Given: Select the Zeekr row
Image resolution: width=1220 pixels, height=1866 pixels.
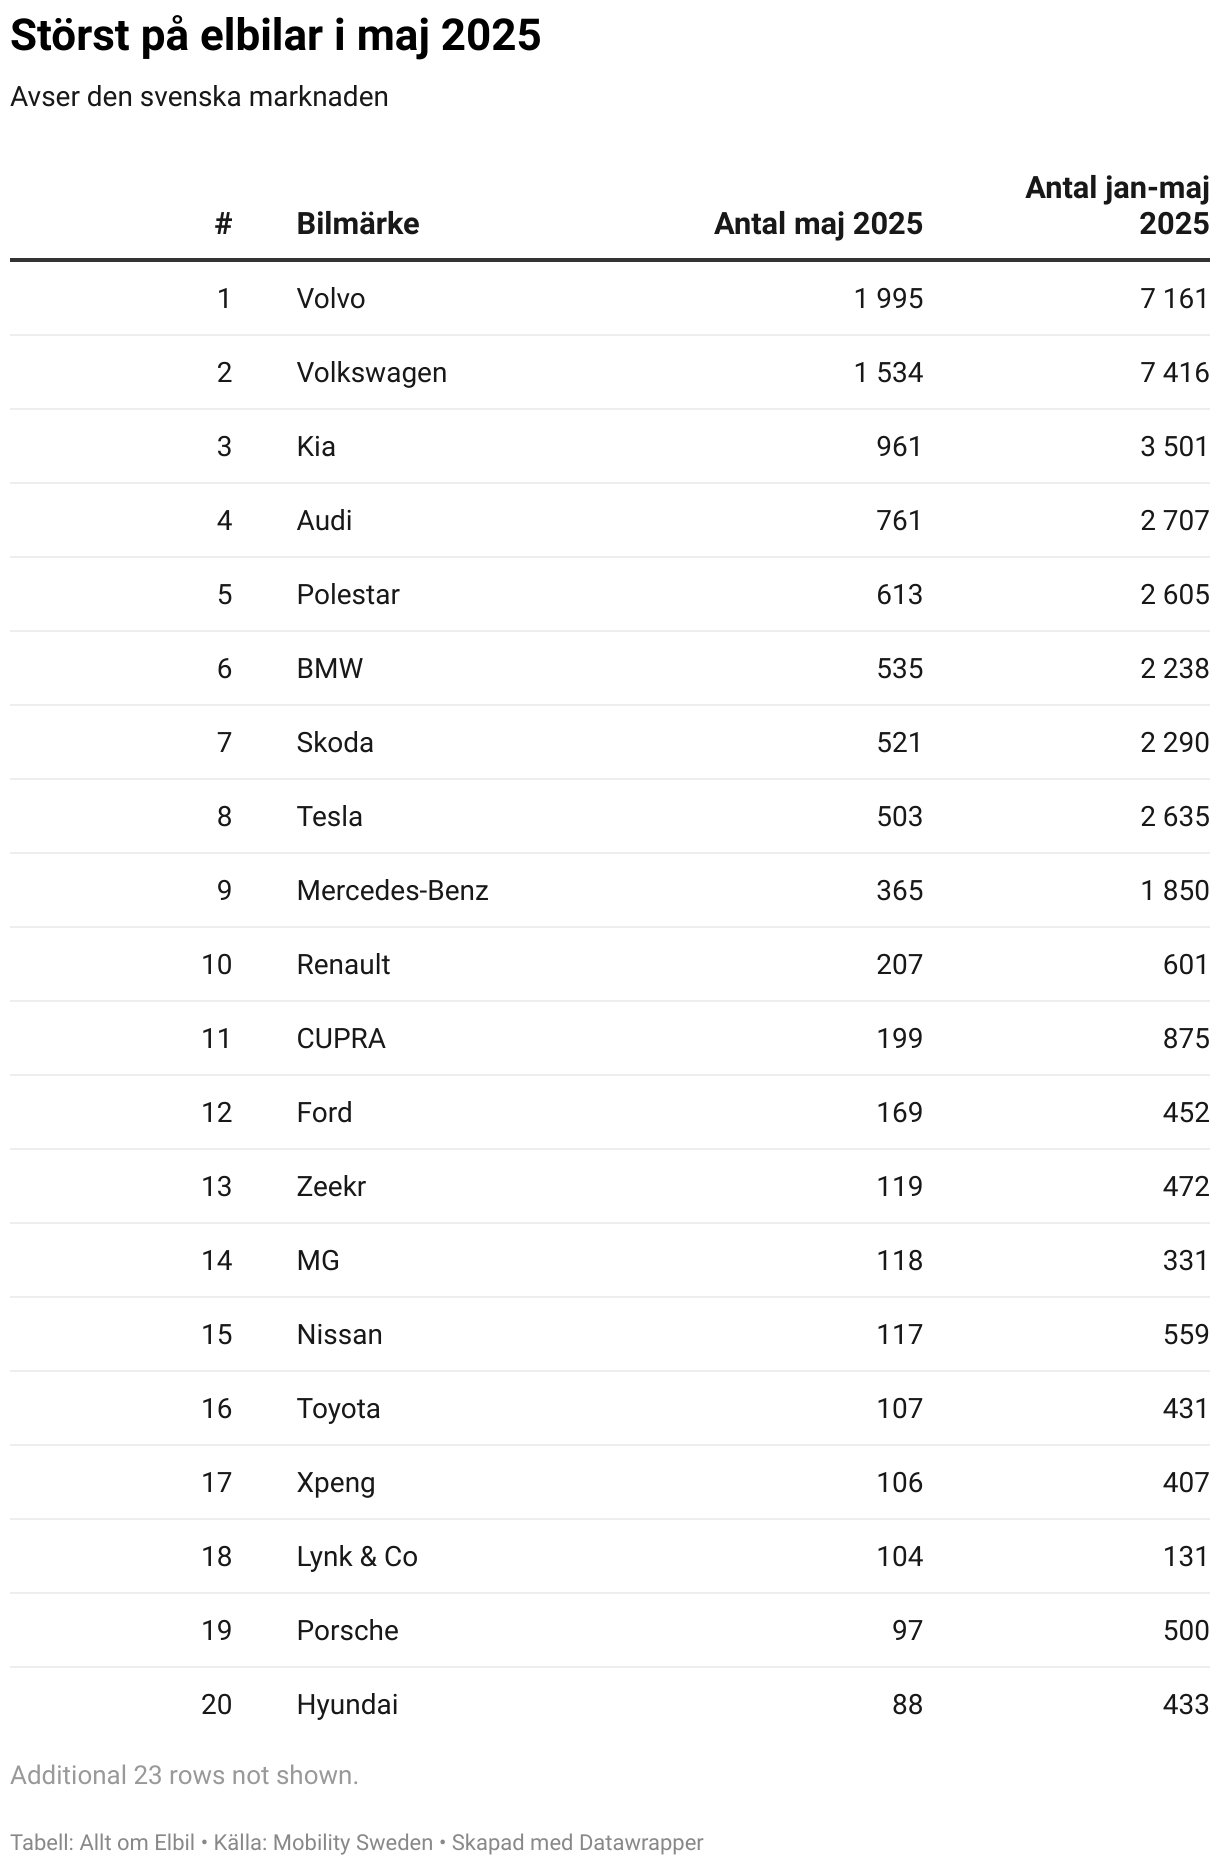Looking at the screenshot, I should (x=610, y=1186).
